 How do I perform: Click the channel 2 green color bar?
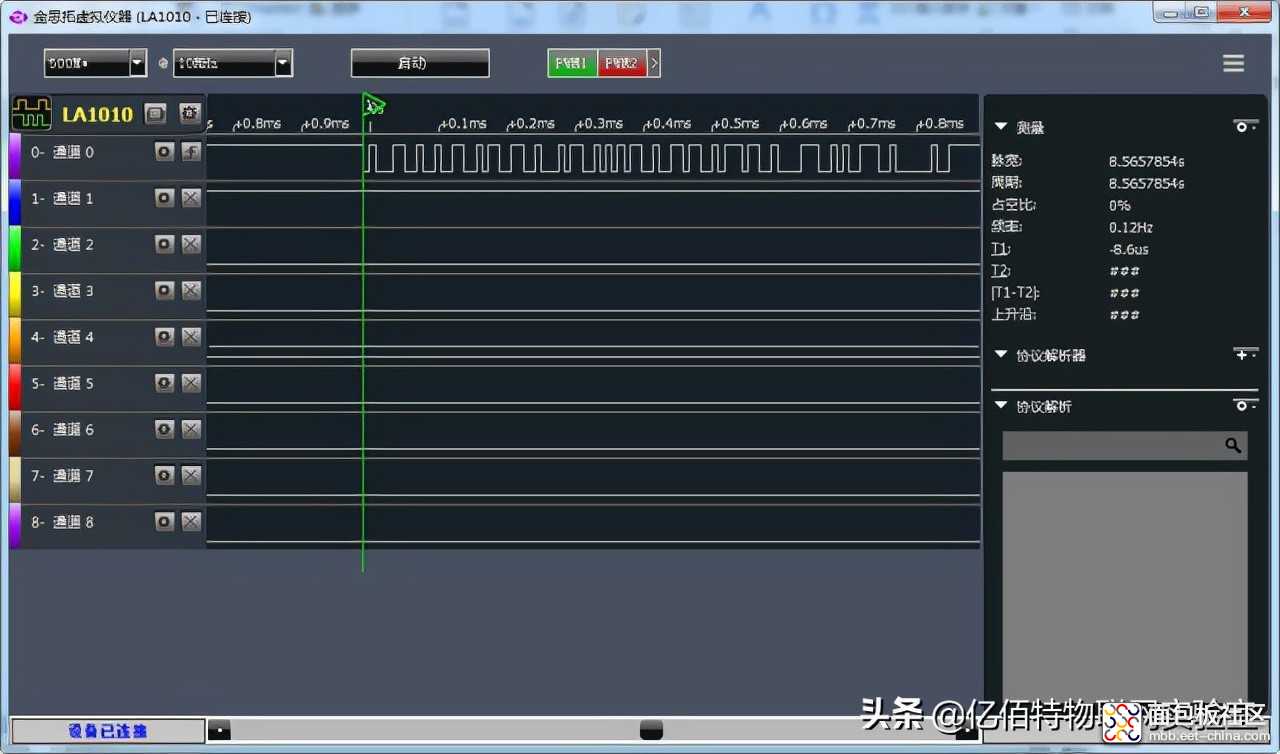(x=15, y=249)
